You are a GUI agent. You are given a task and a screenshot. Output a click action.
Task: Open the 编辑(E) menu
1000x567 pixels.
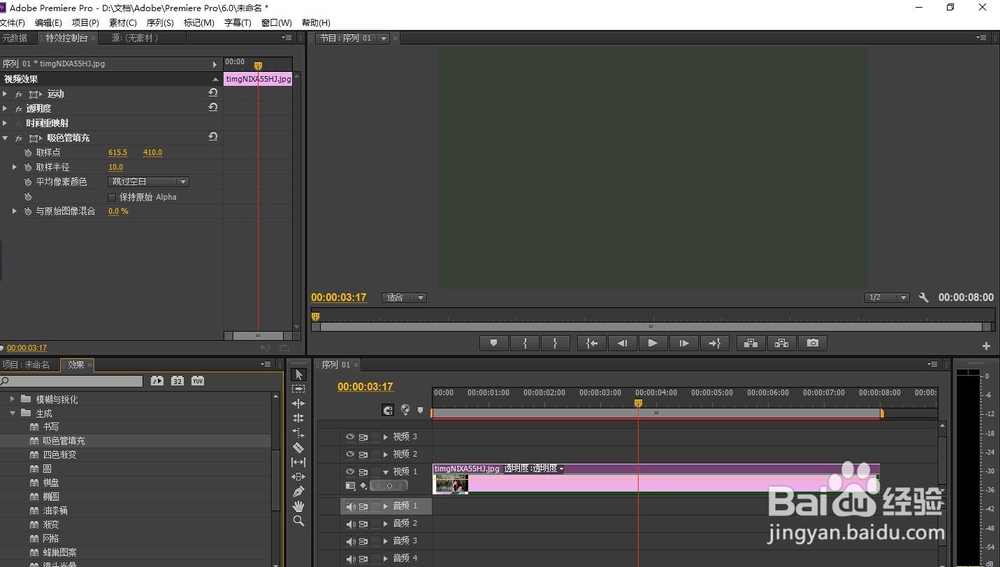[x=48, y=22]
